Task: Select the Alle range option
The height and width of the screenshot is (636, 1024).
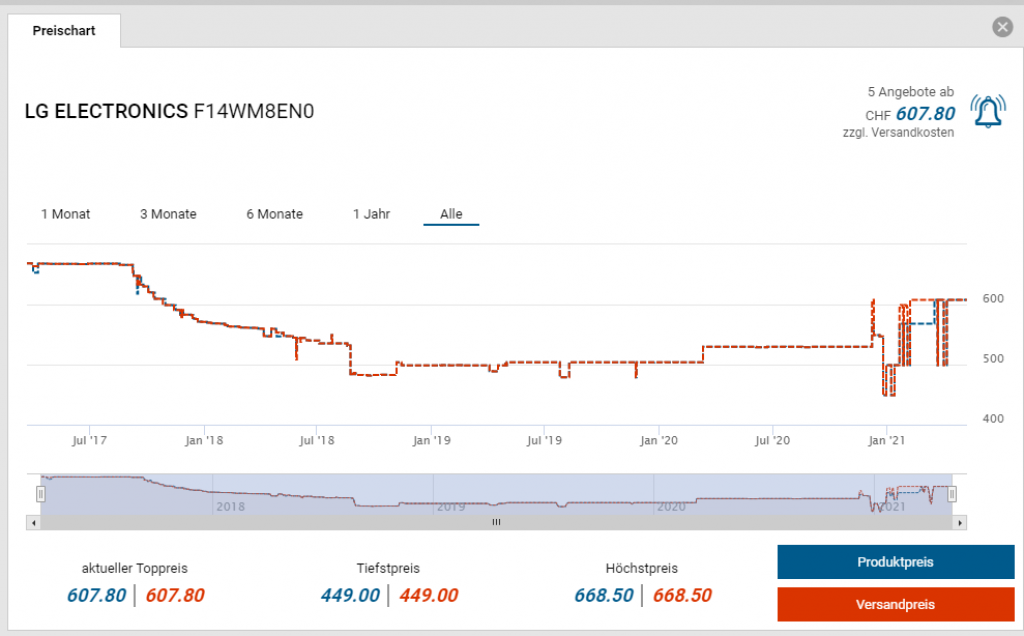Action: 451,214
